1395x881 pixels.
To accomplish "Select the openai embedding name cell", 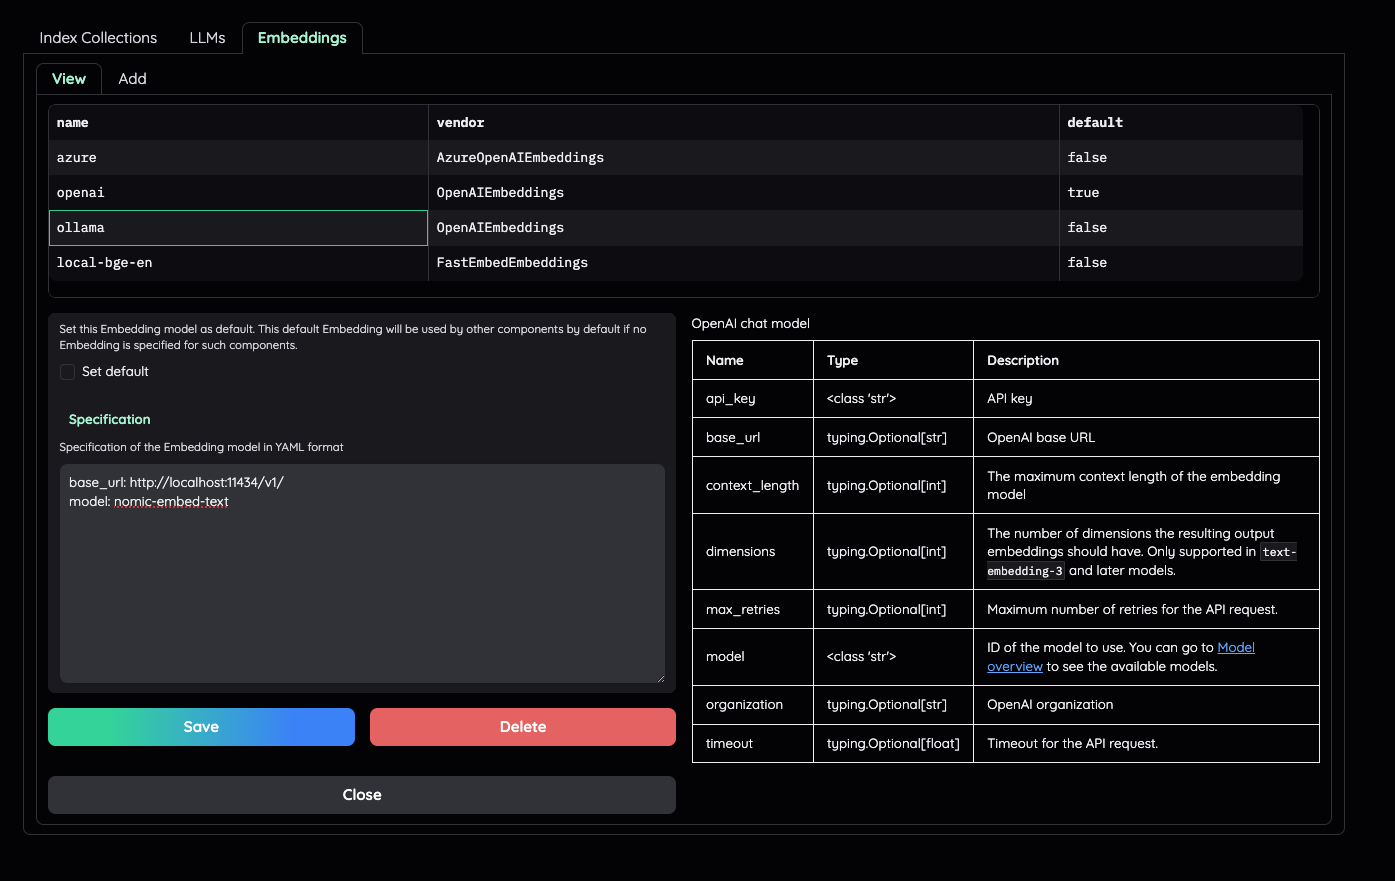I will coord(238,193).
